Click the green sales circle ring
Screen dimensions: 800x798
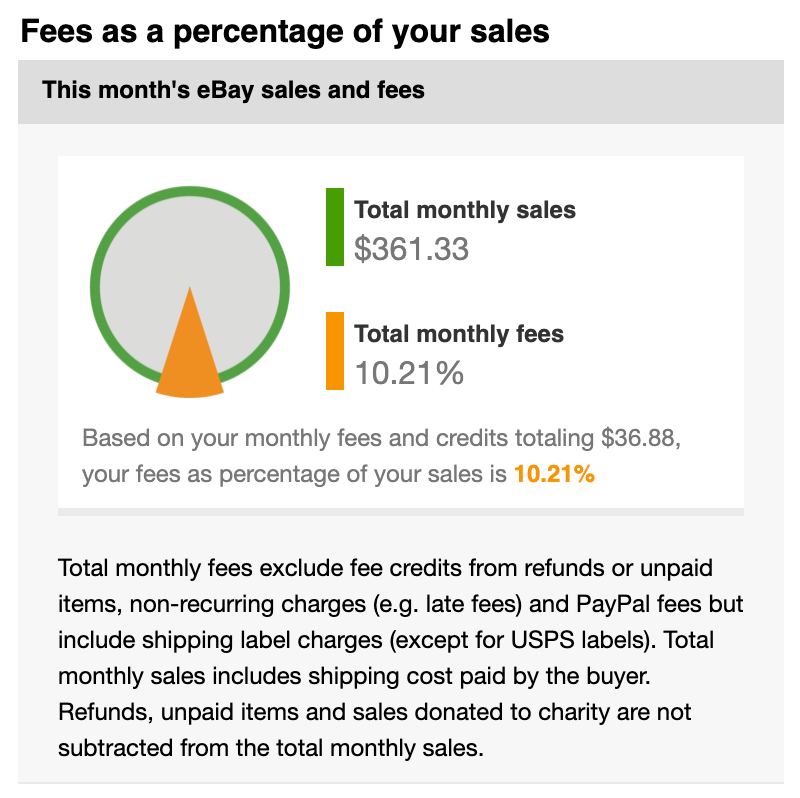pos(190,191)
